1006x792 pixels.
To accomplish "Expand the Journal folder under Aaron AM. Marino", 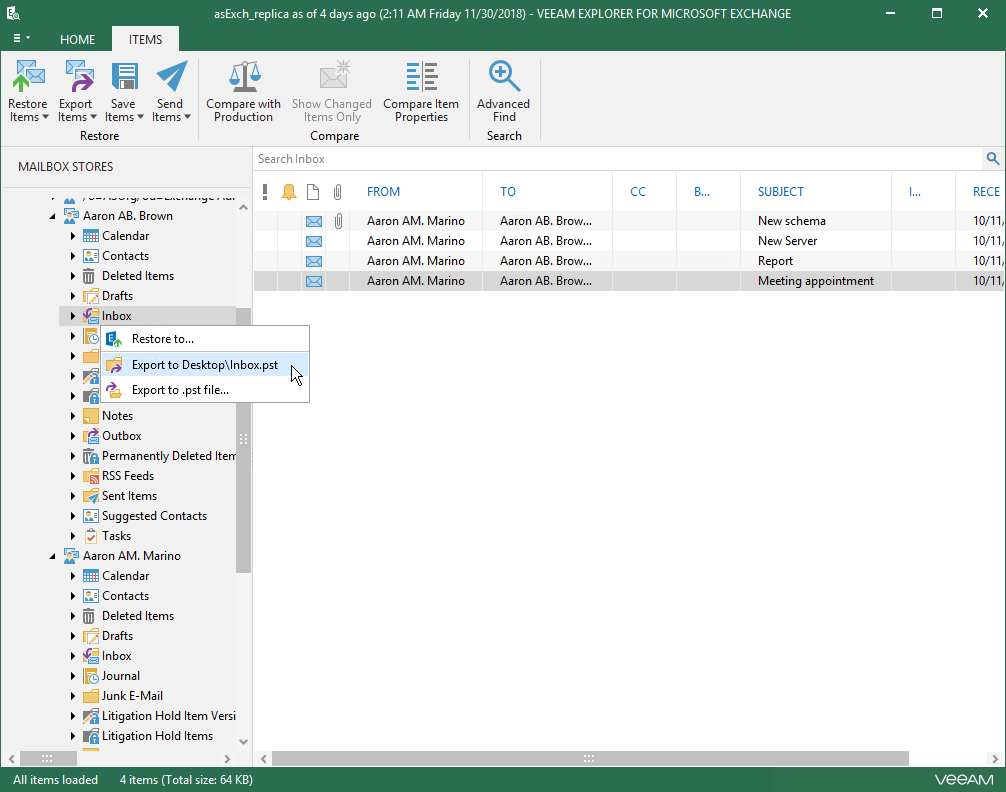I will click(72, 676).
